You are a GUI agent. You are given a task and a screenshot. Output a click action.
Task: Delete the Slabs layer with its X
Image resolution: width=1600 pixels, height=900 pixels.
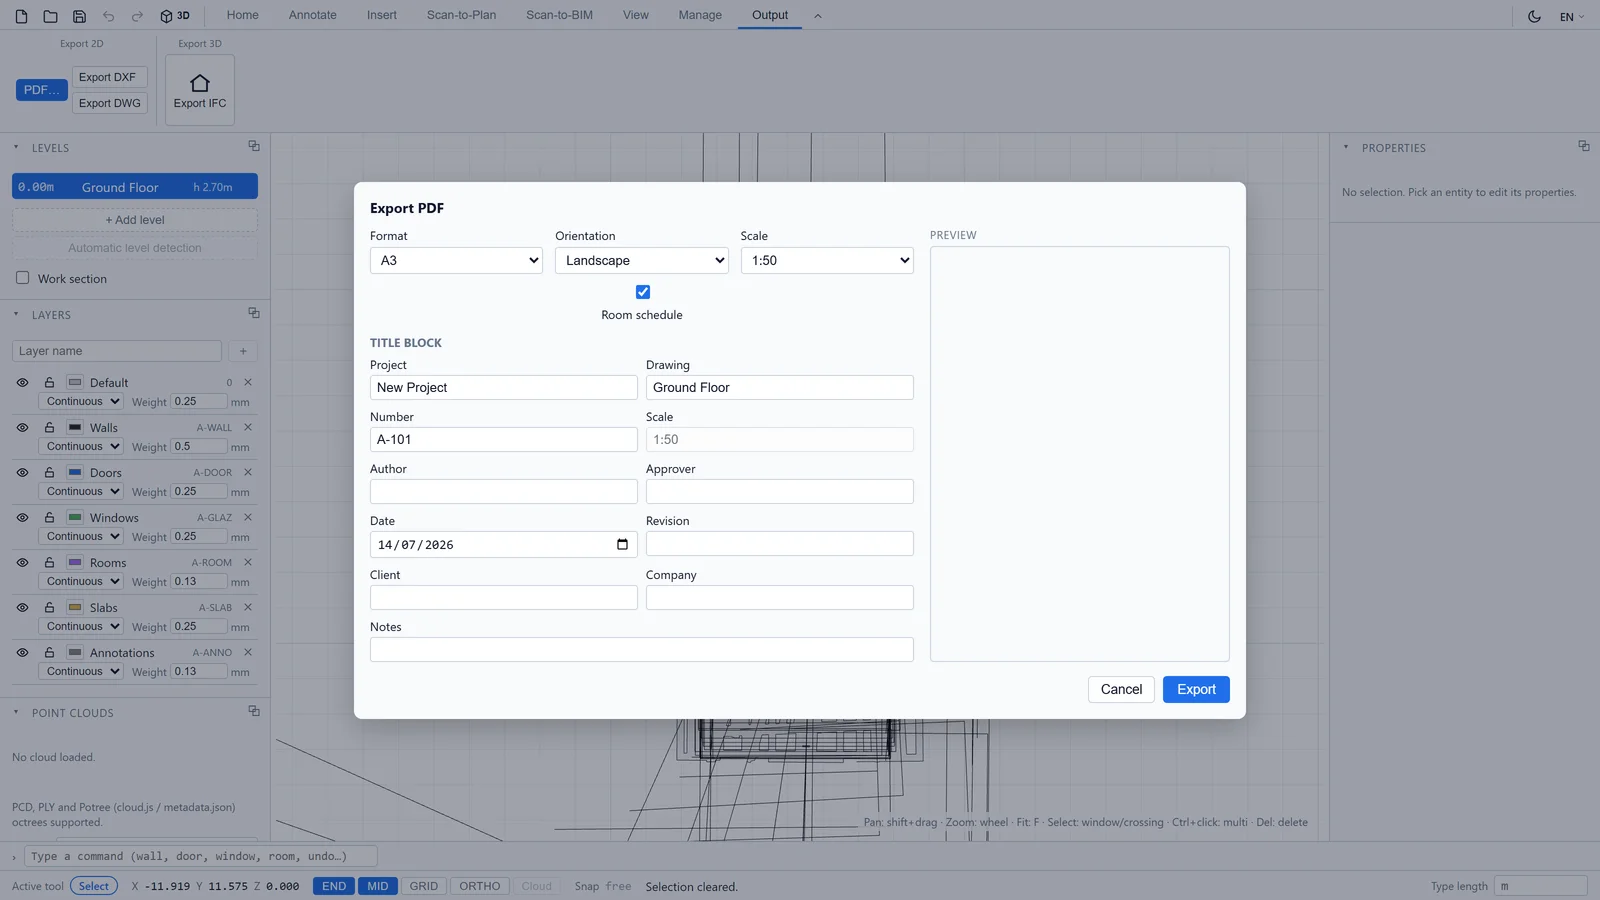[248, 607]
